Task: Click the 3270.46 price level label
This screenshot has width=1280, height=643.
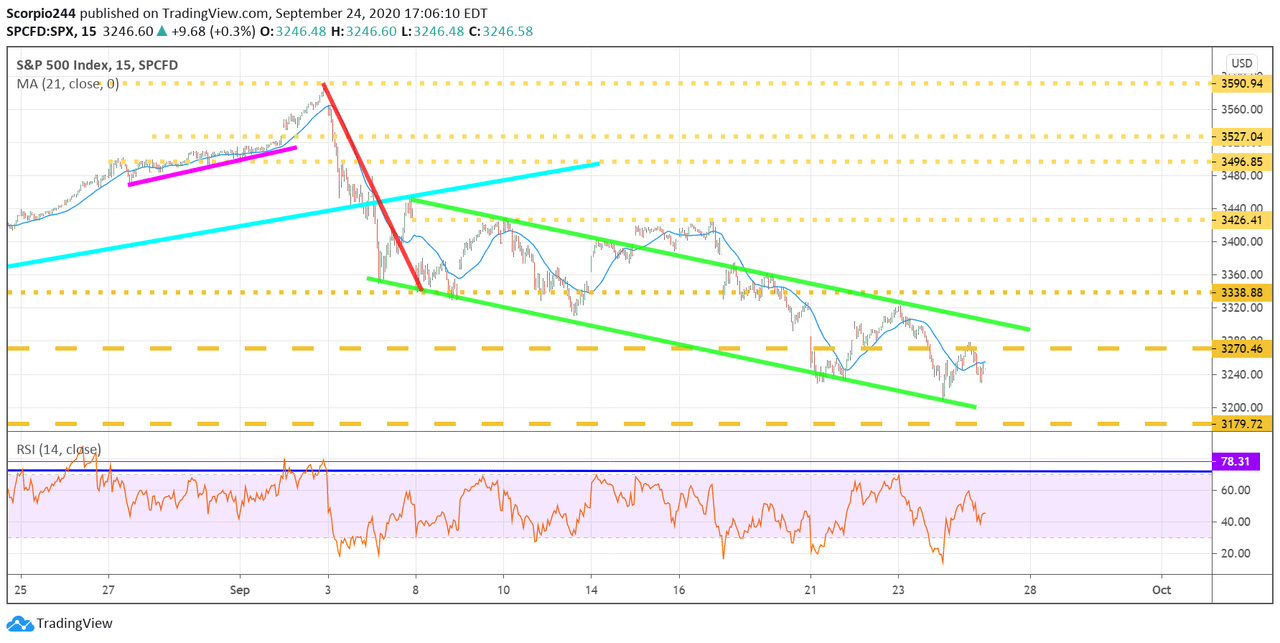Action: click(x=1243, y=348)
